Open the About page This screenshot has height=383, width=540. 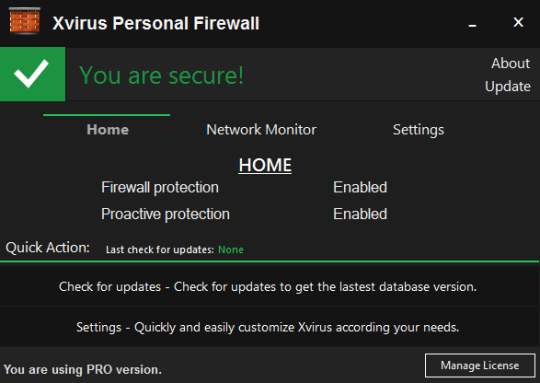coord(510,63)
